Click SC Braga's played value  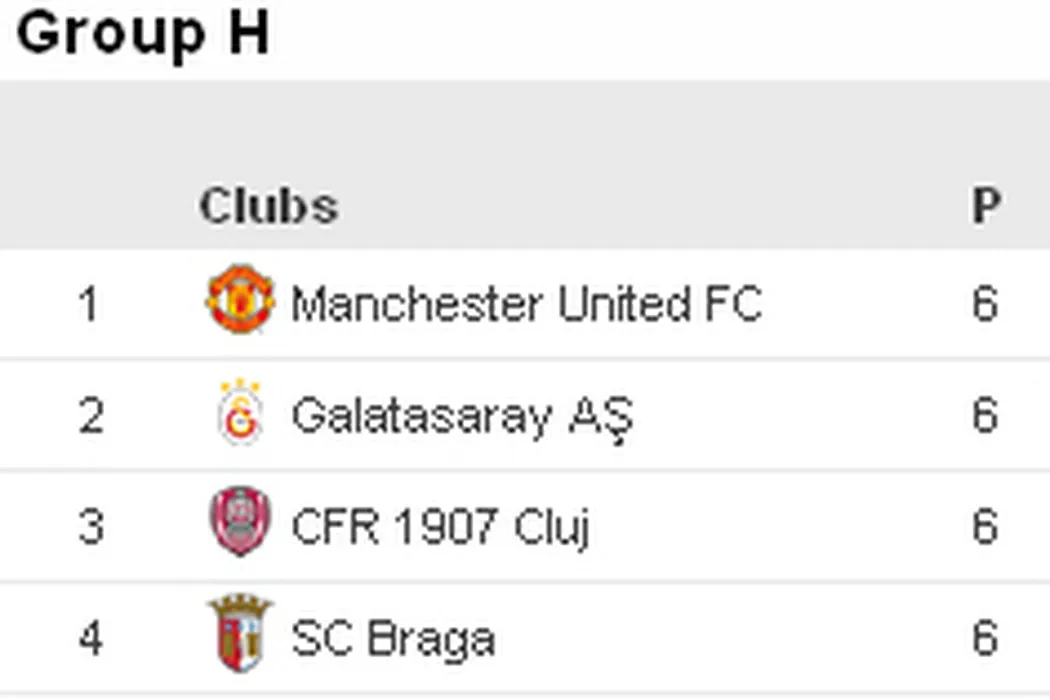coord(985,639)
